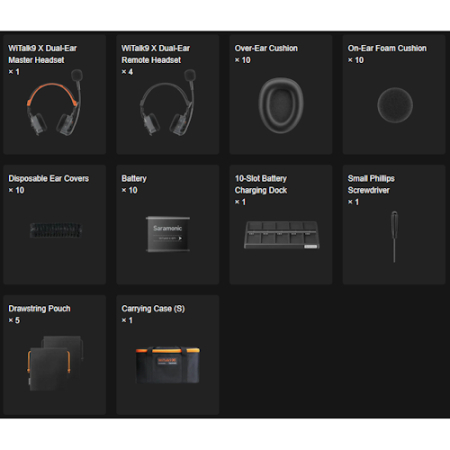Click the '× 4' quantity under Remote Headset
Image resolution: width=450 pixels, height=450 pixels.
(x=127, y=72)
